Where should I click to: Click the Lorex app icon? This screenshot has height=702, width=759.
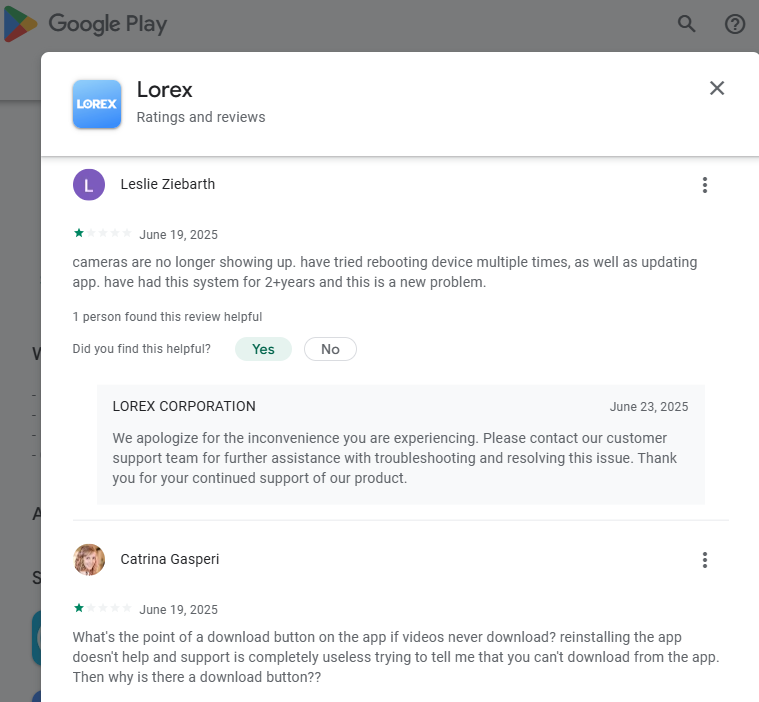[x=97, y=104]
